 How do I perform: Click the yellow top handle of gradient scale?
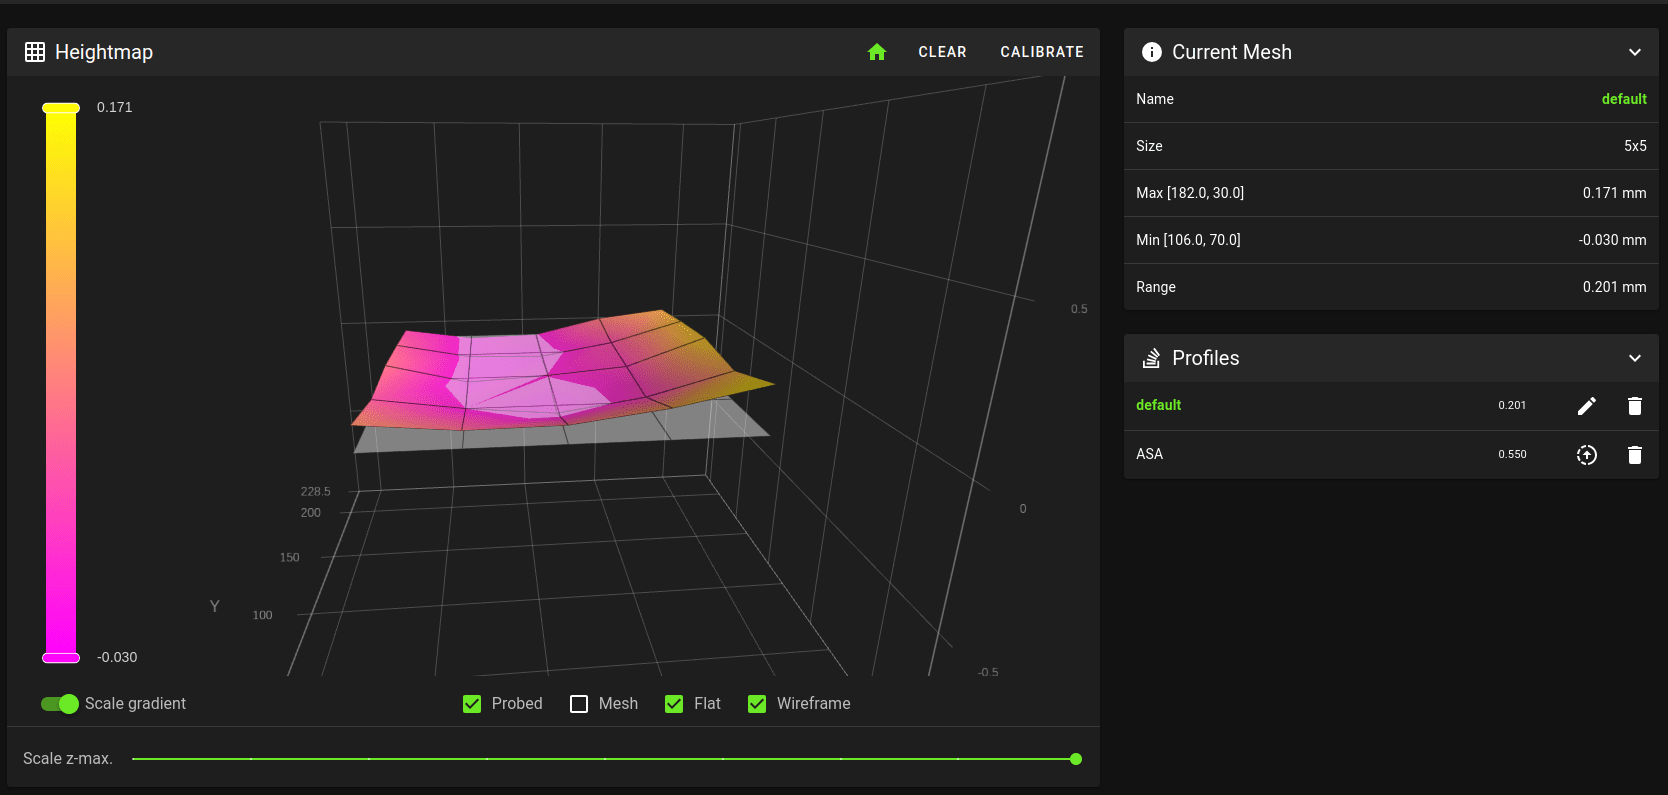(61, 108)
